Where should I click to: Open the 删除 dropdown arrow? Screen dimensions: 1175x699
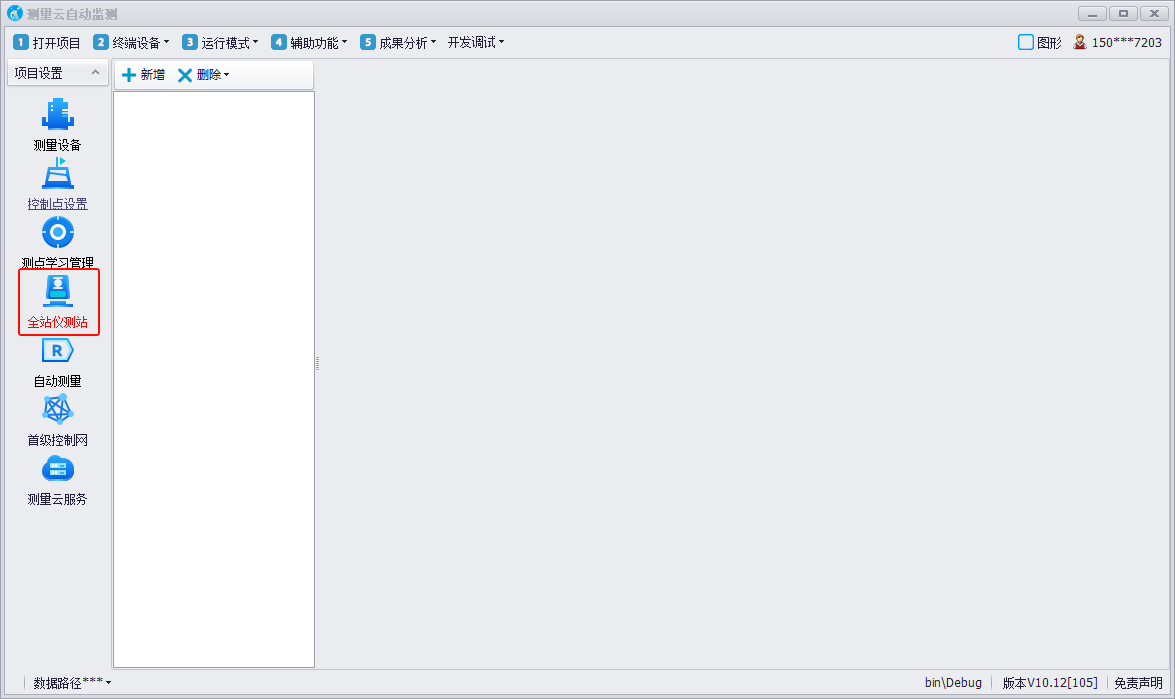pyautogui.click(x=227, y=75)
